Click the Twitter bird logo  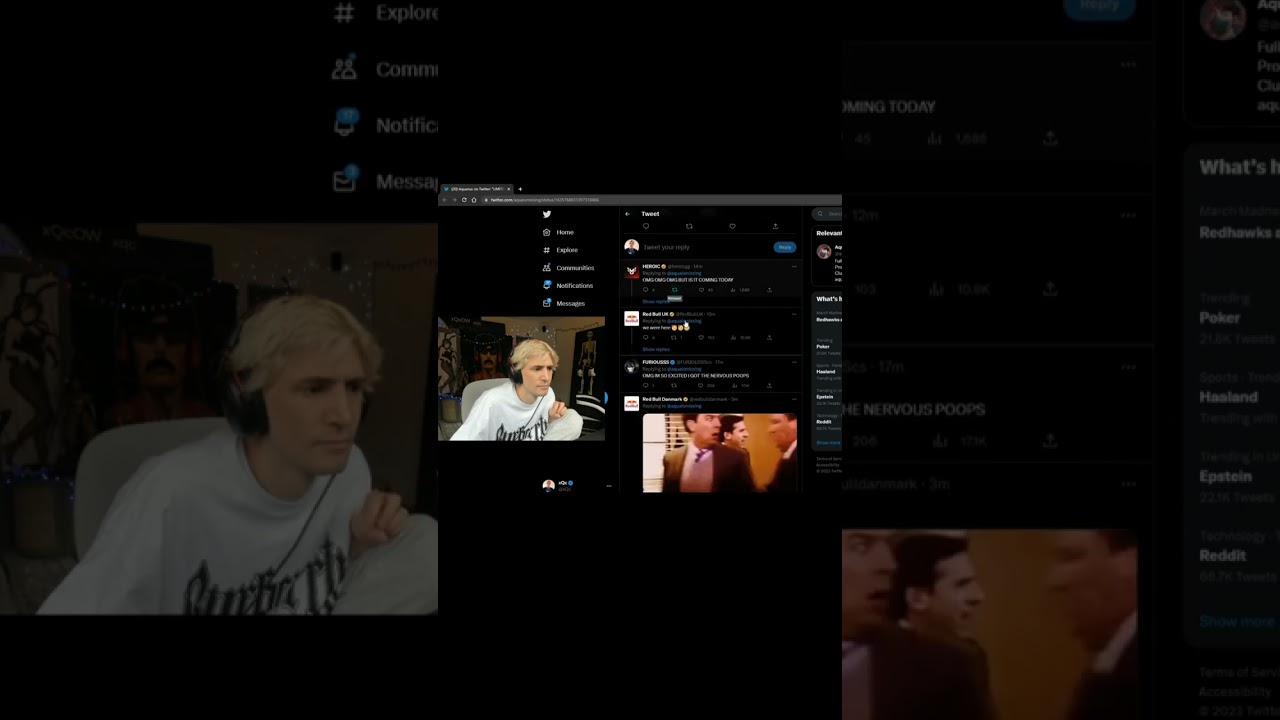[547, 214]
